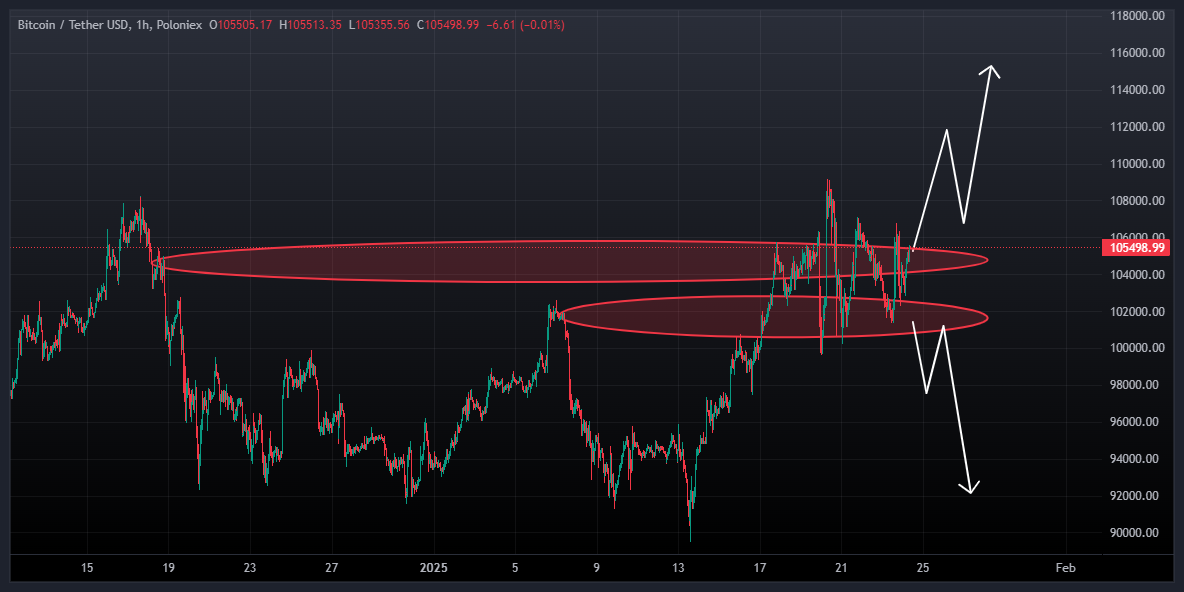The image size is (1184, 592).
Task: Click the Feb month label on time axis
Action: 1065,568
